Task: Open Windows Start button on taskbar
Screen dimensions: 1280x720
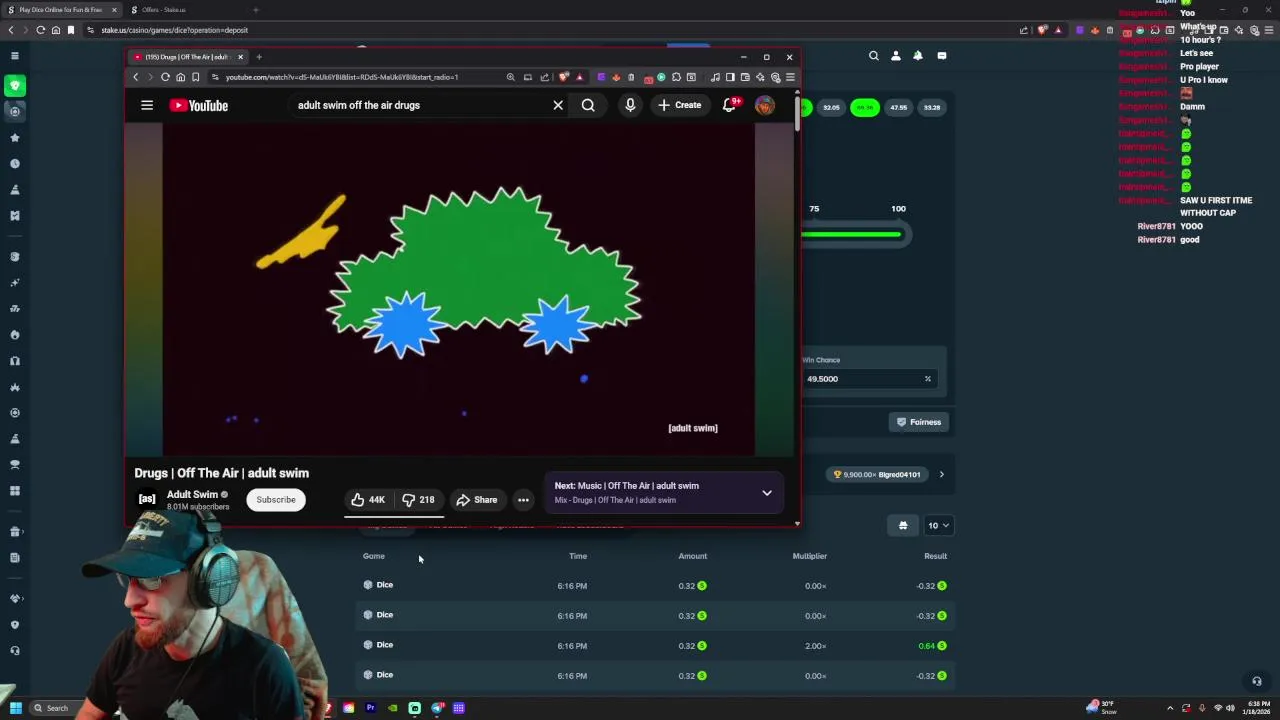Action: [15, 708]
